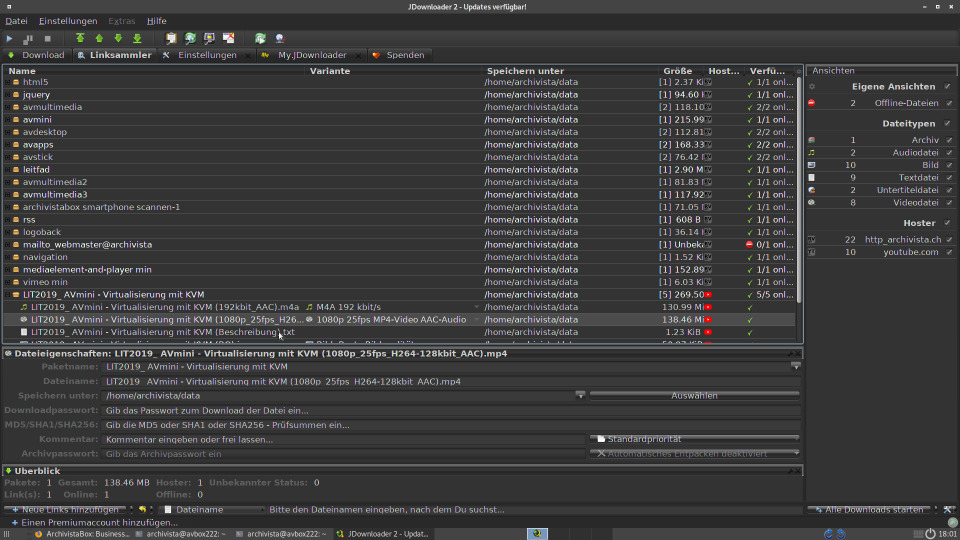The width and height of the screenshot is (960, 540).
Task: Open the Paketname dropdown arrow
Action: tap(795, 366)
